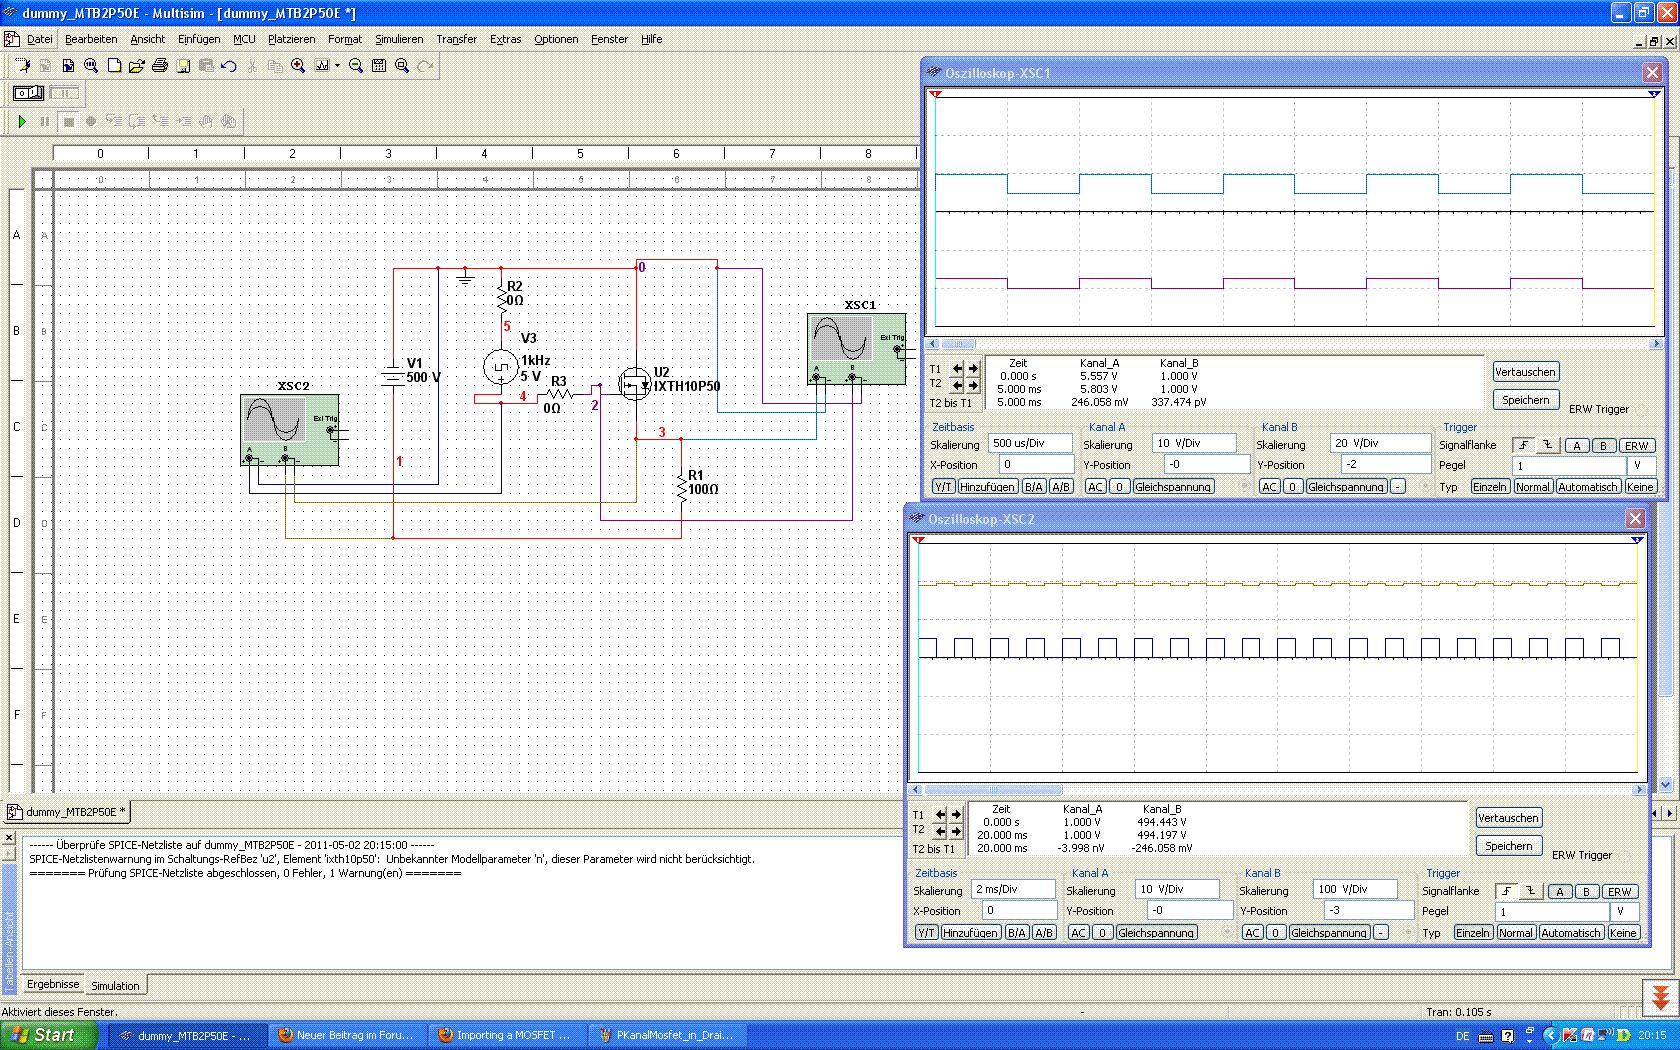Click the zoom in magnifier icon
Image resolution: width=1680 pixels, height=1050 pixels.
point(298,66)
